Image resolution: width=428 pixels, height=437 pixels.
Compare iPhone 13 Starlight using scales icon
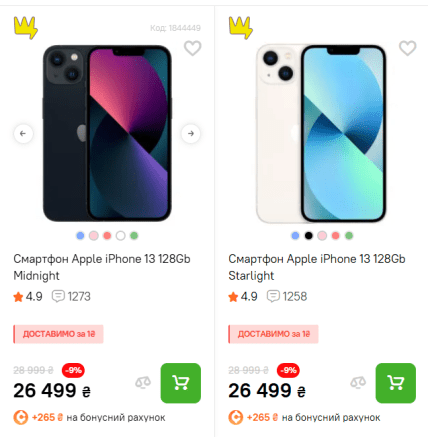[x=358, y=383]
